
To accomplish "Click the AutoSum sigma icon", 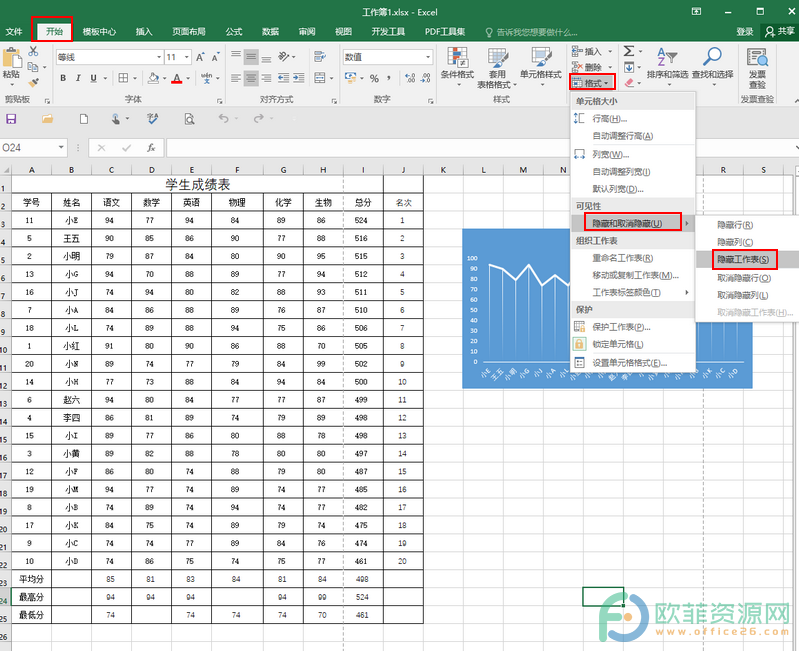I will pos(629,51).
